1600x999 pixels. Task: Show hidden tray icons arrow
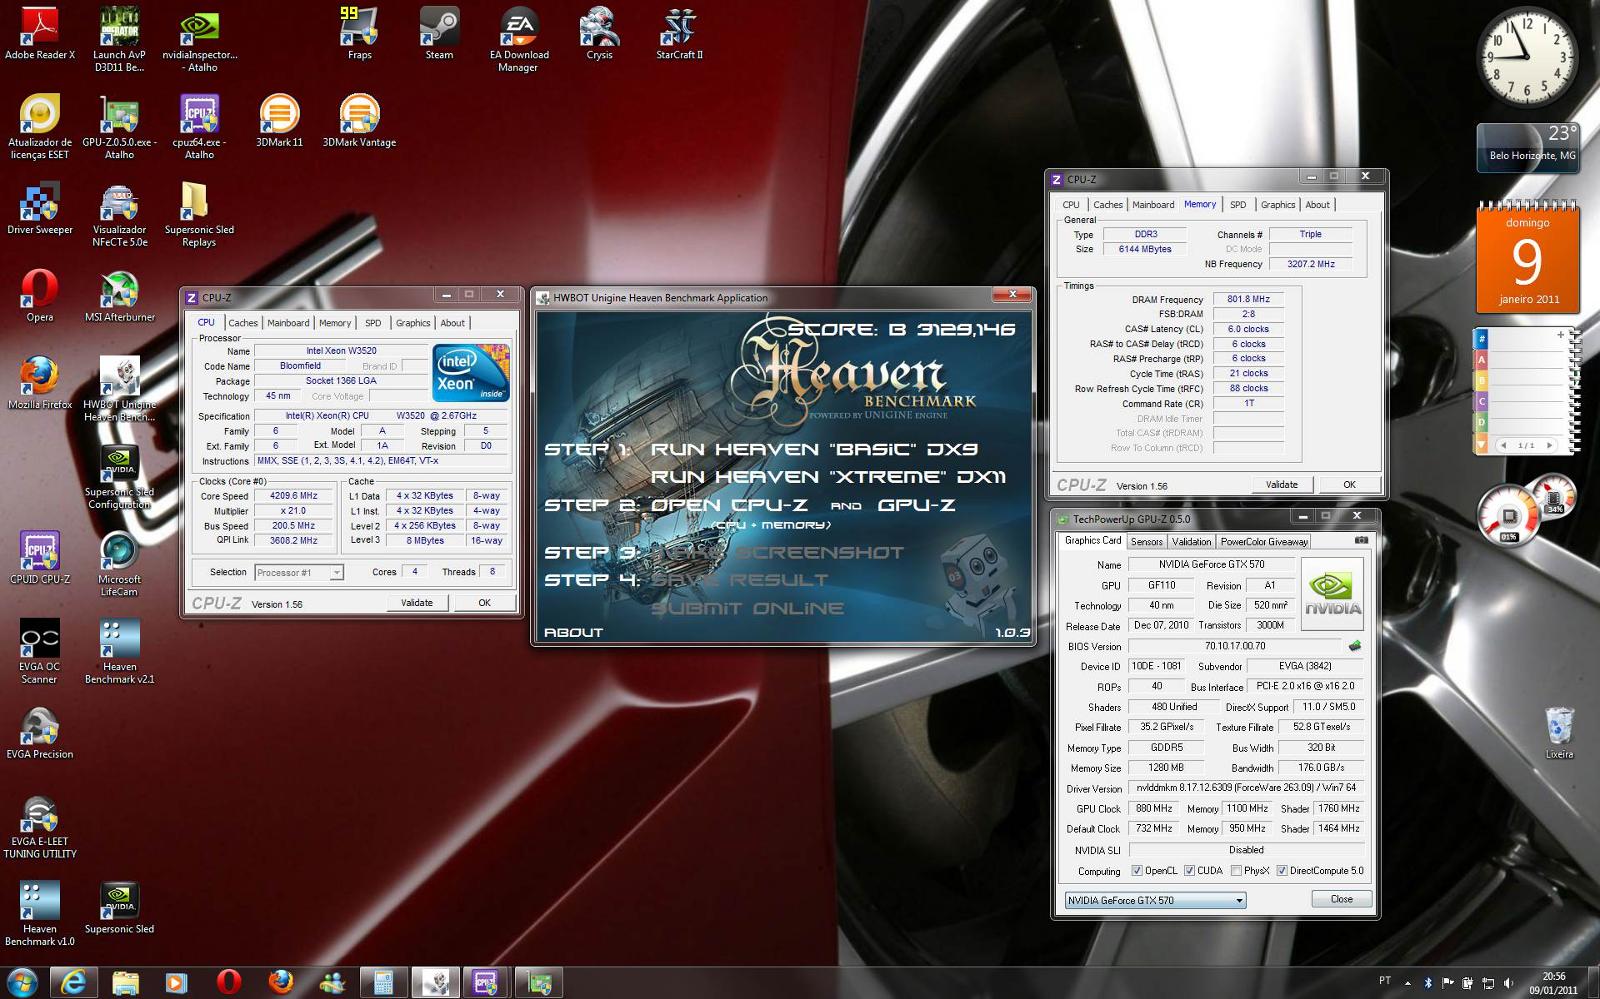point(1408,983)
